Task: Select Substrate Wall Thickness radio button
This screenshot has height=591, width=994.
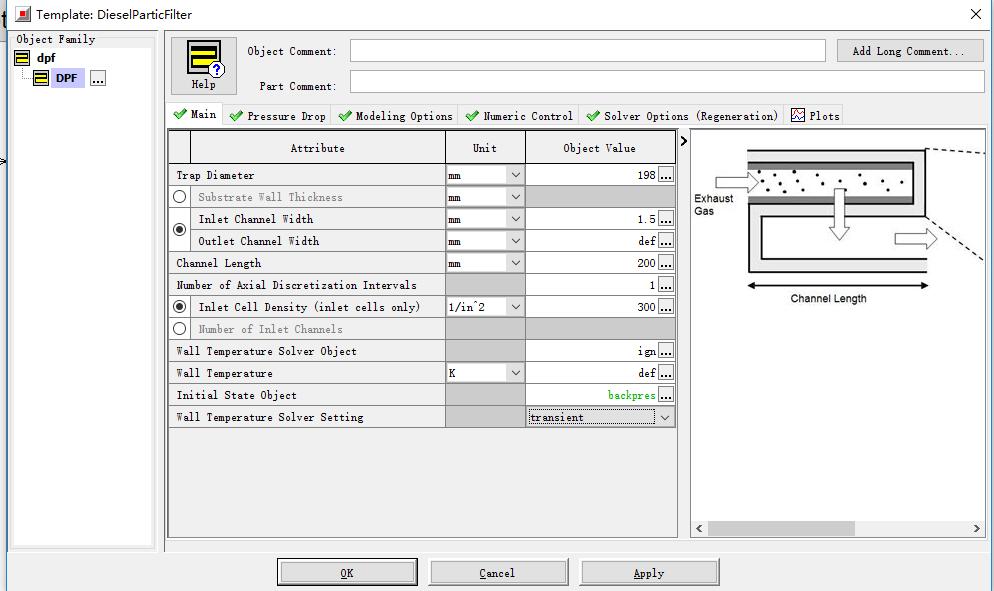Action: (180, 197)
